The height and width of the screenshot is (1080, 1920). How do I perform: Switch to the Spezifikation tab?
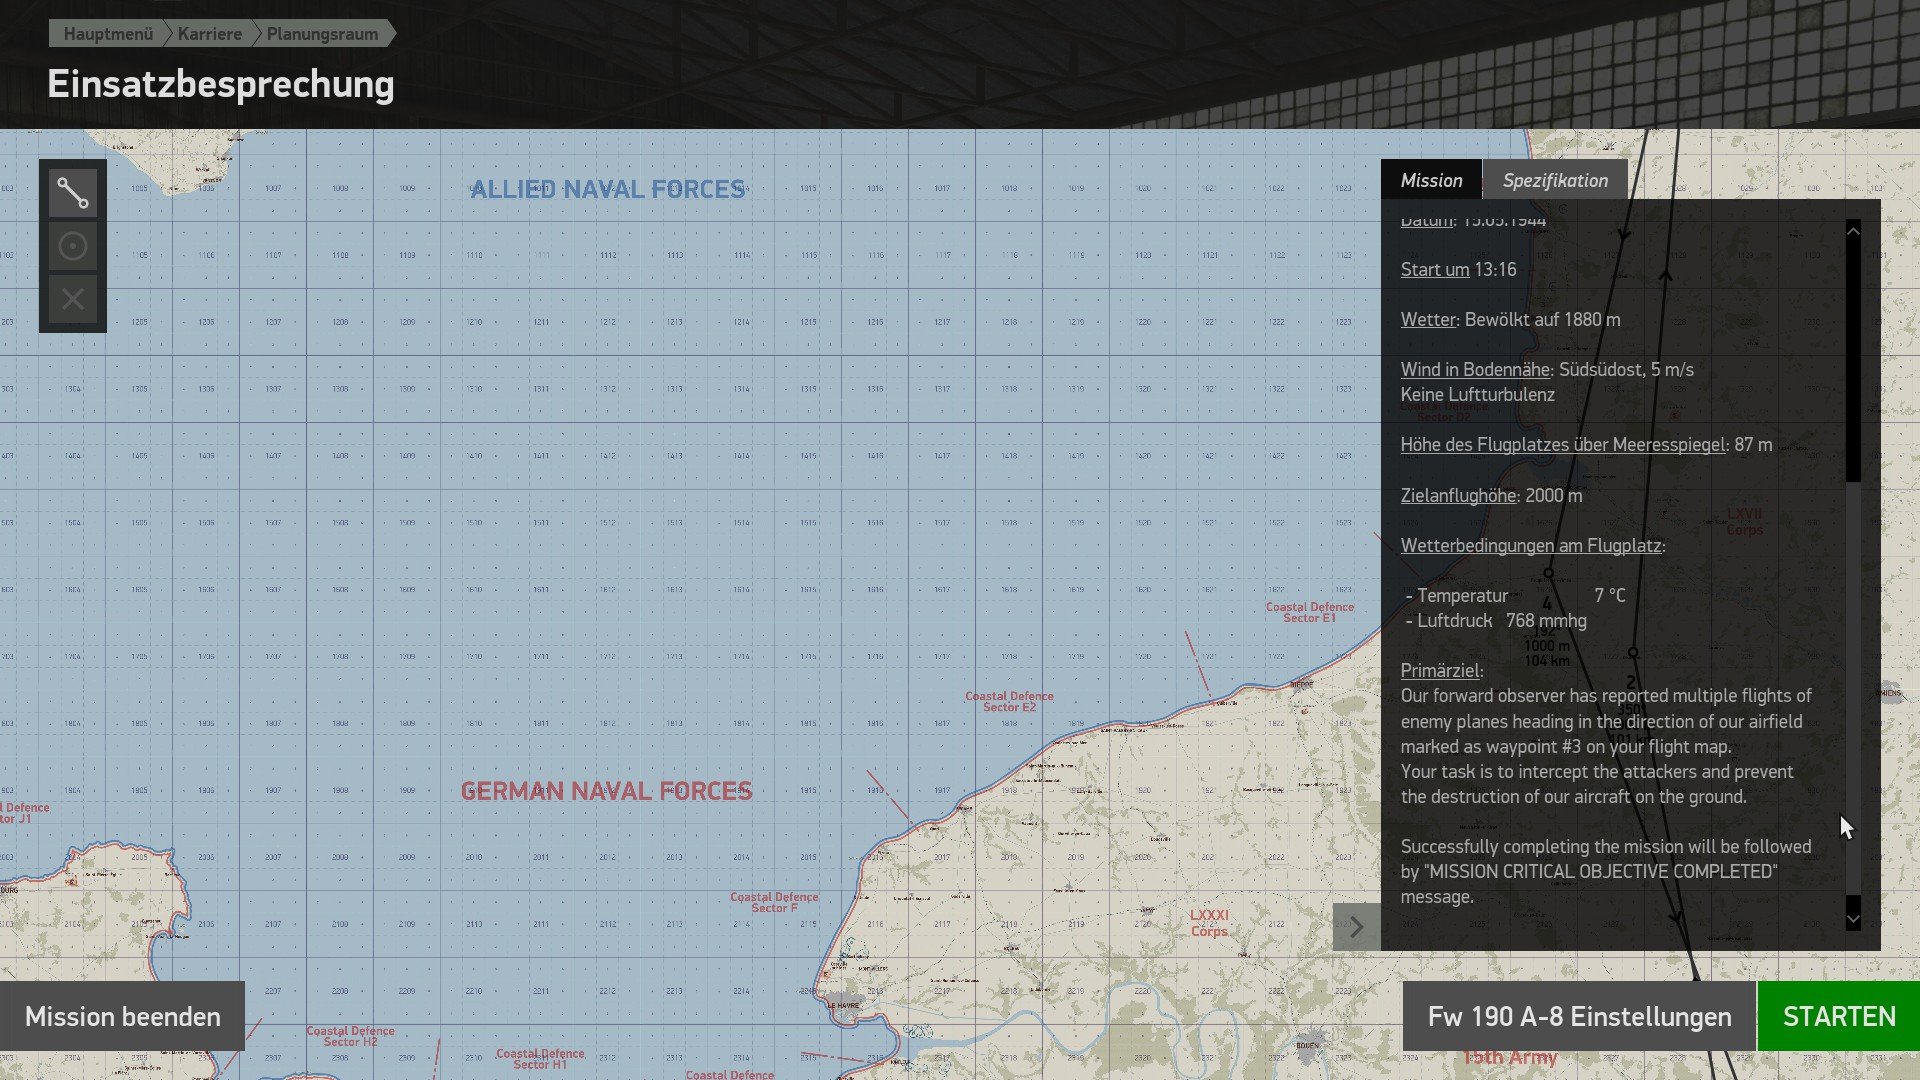click(1555, 180)
